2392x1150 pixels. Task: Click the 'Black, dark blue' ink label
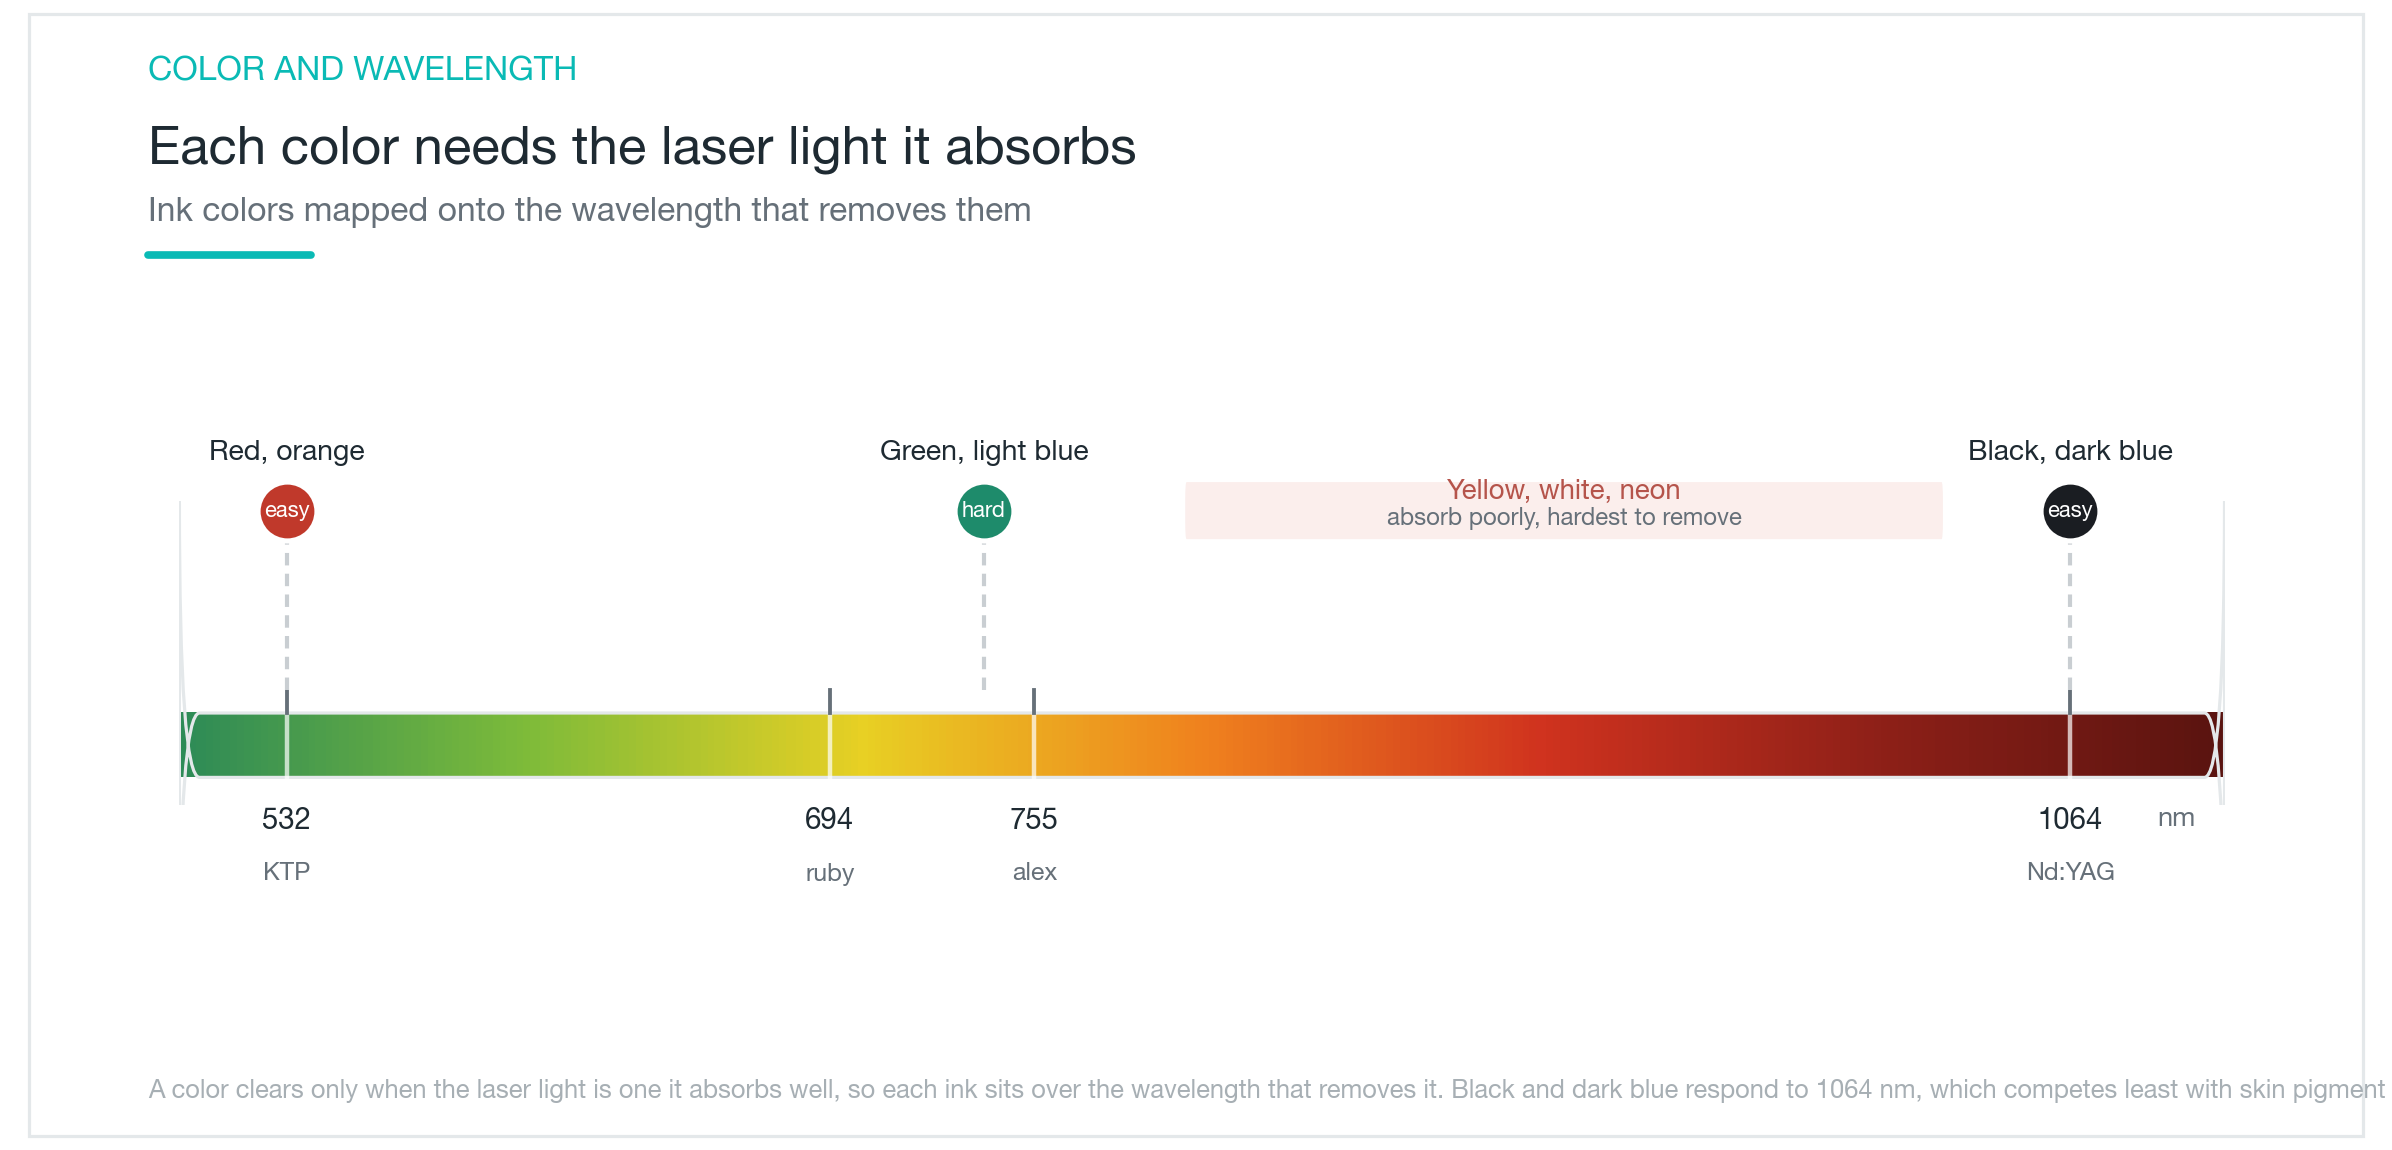pos(2070,451)
